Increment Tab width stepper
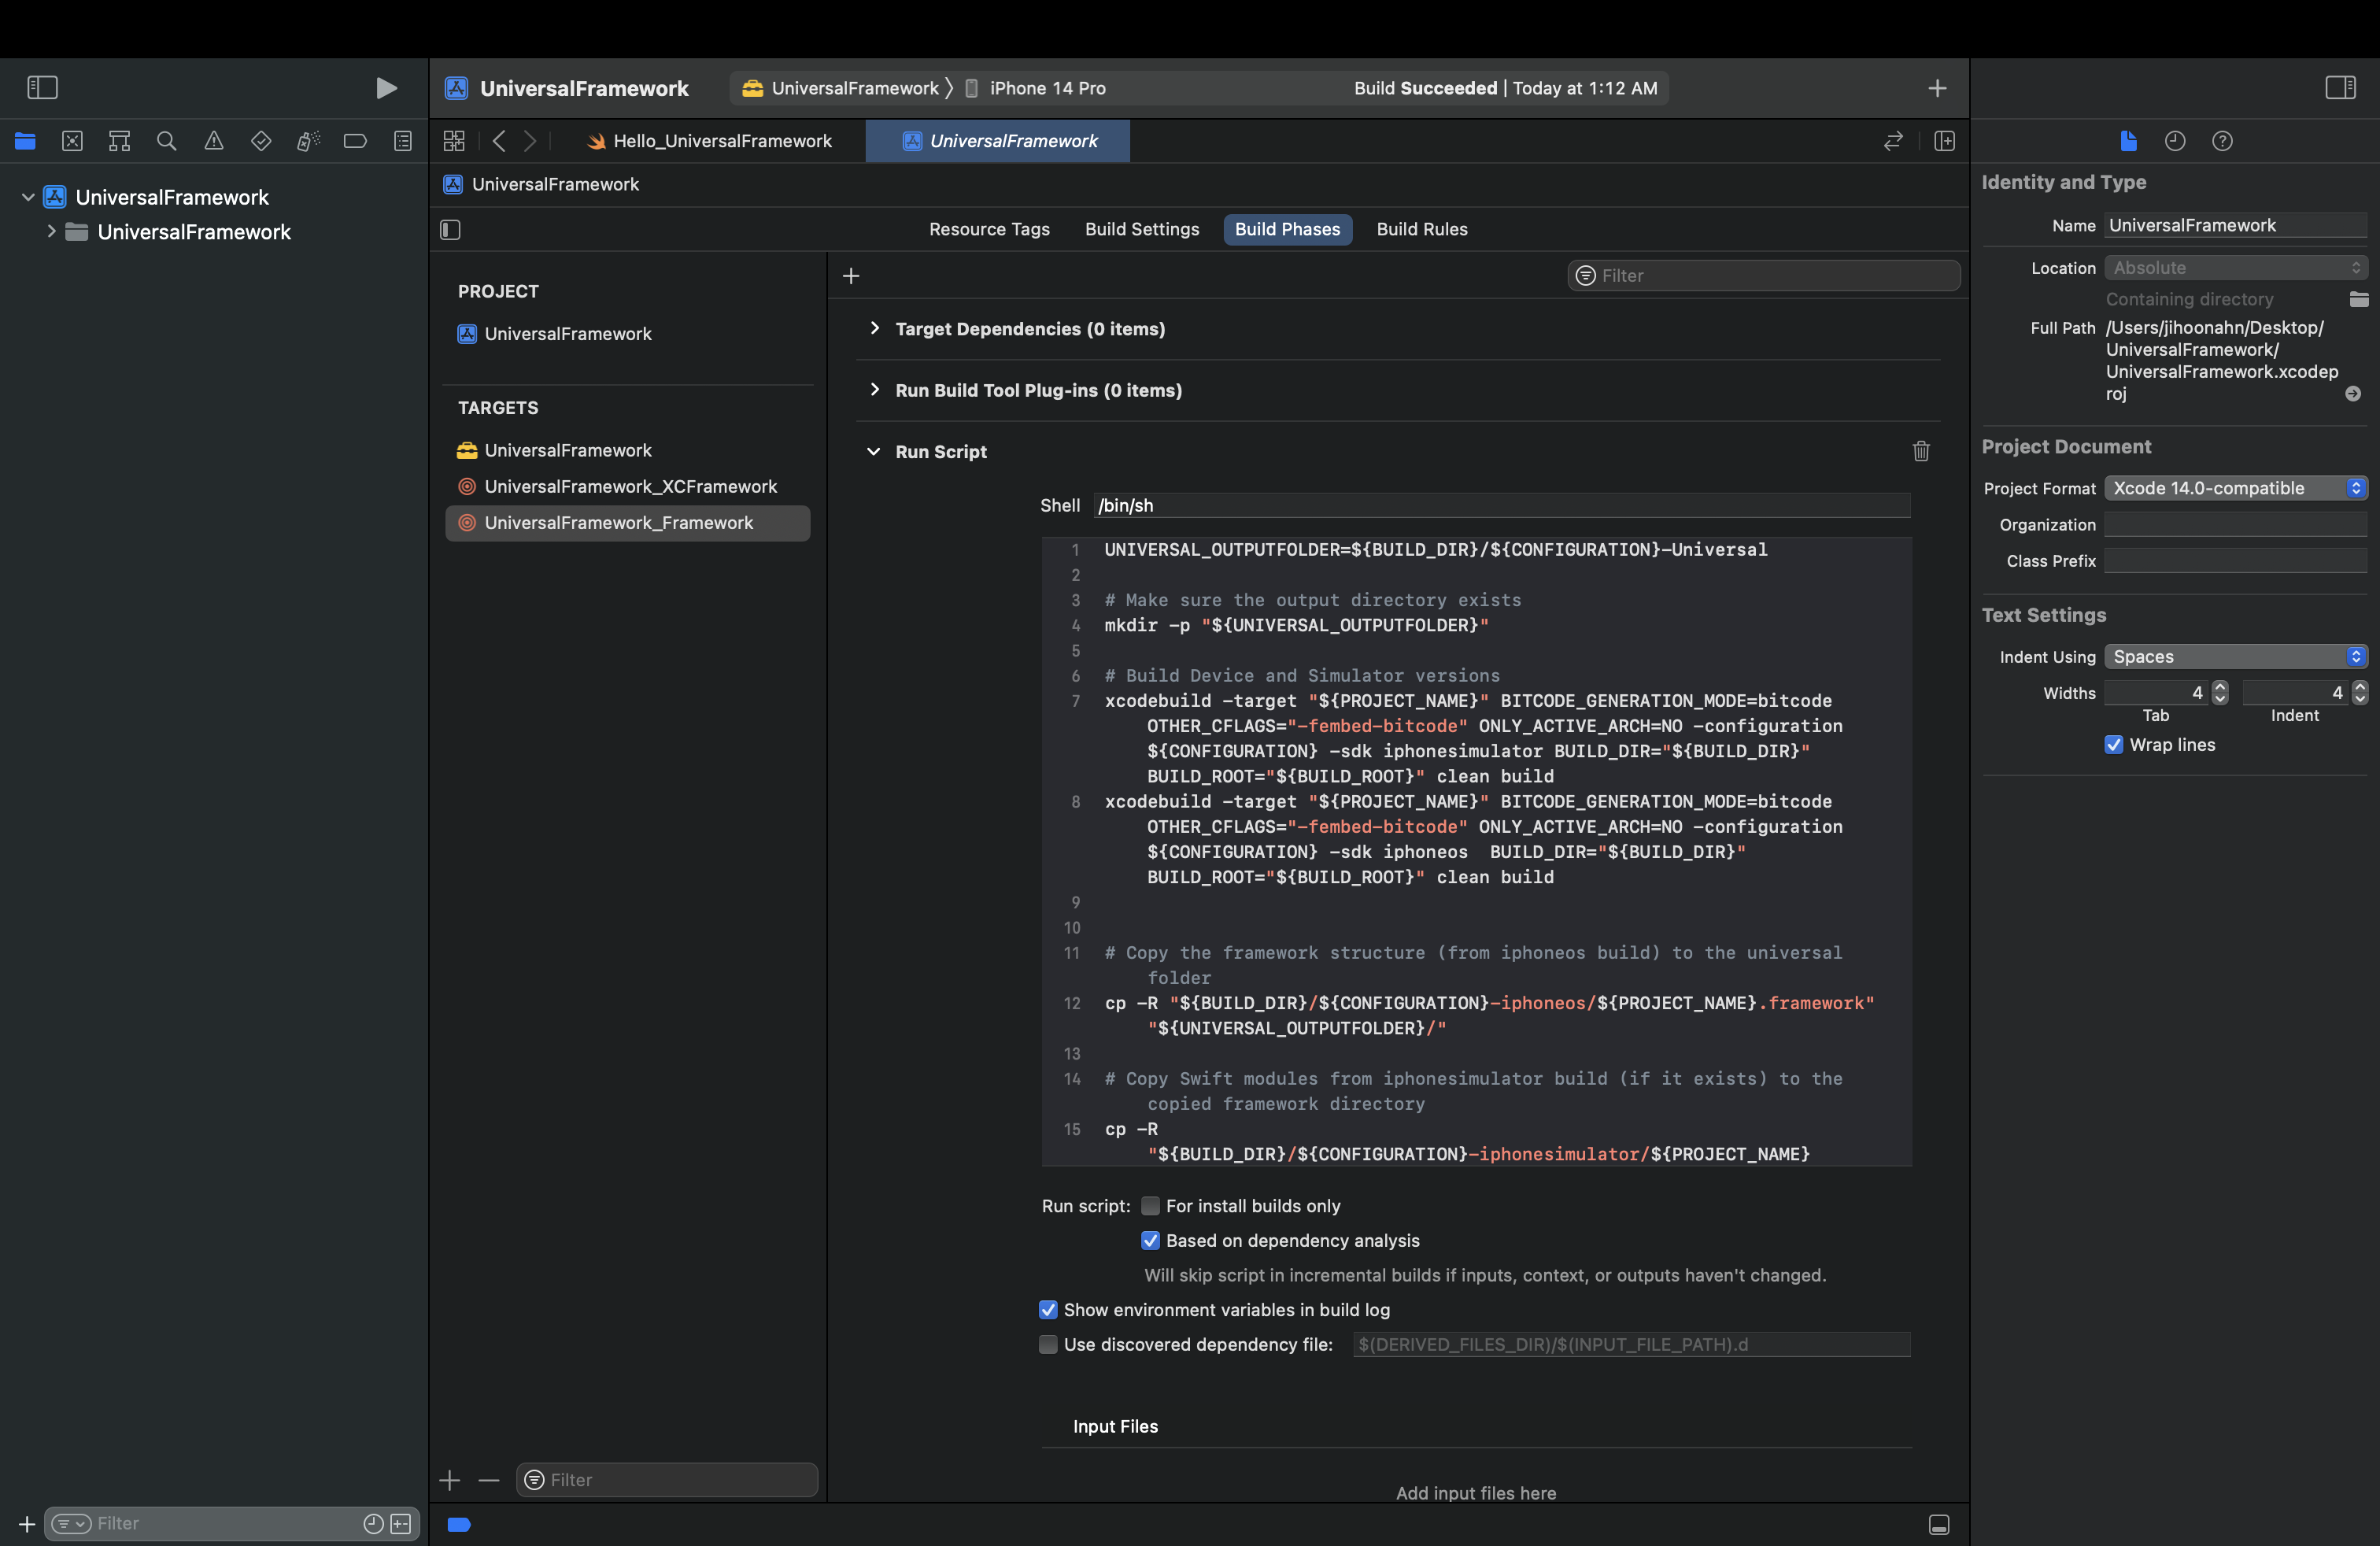The height and width of the screenshot is (1546, 2380). coord(2220,687)
